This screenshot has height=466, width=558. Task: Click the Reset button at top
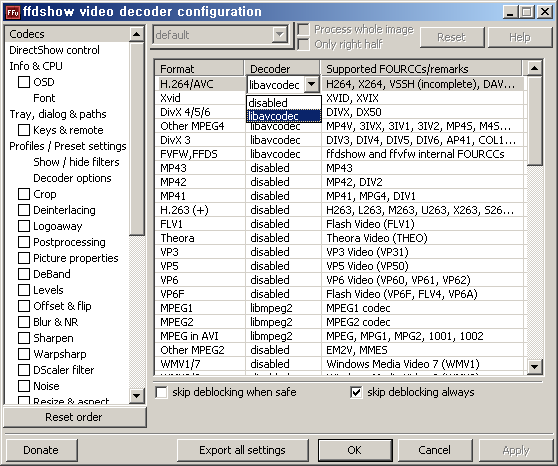[451, 37]
